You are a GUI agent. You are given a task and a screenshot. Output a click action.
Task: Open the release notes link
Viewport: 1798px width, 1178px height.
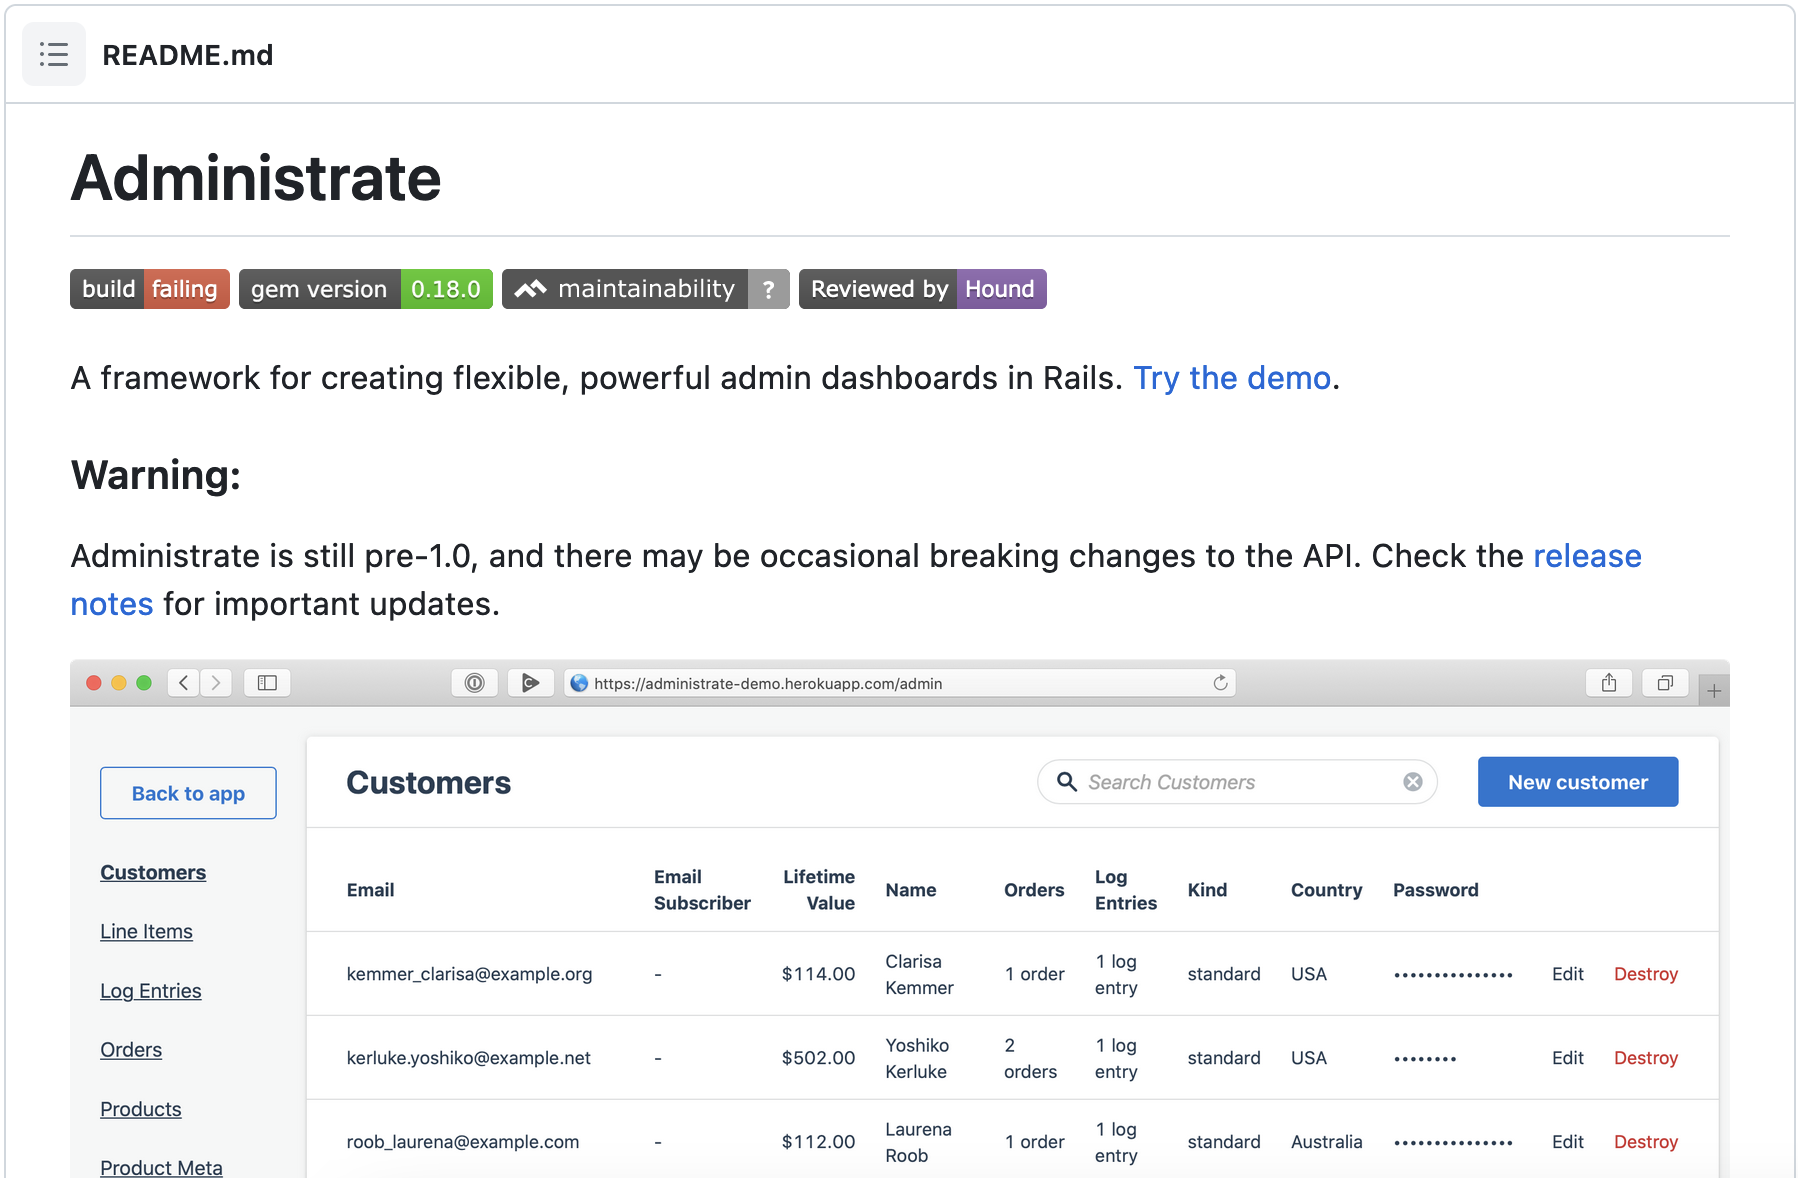(x=1586, y=556)
